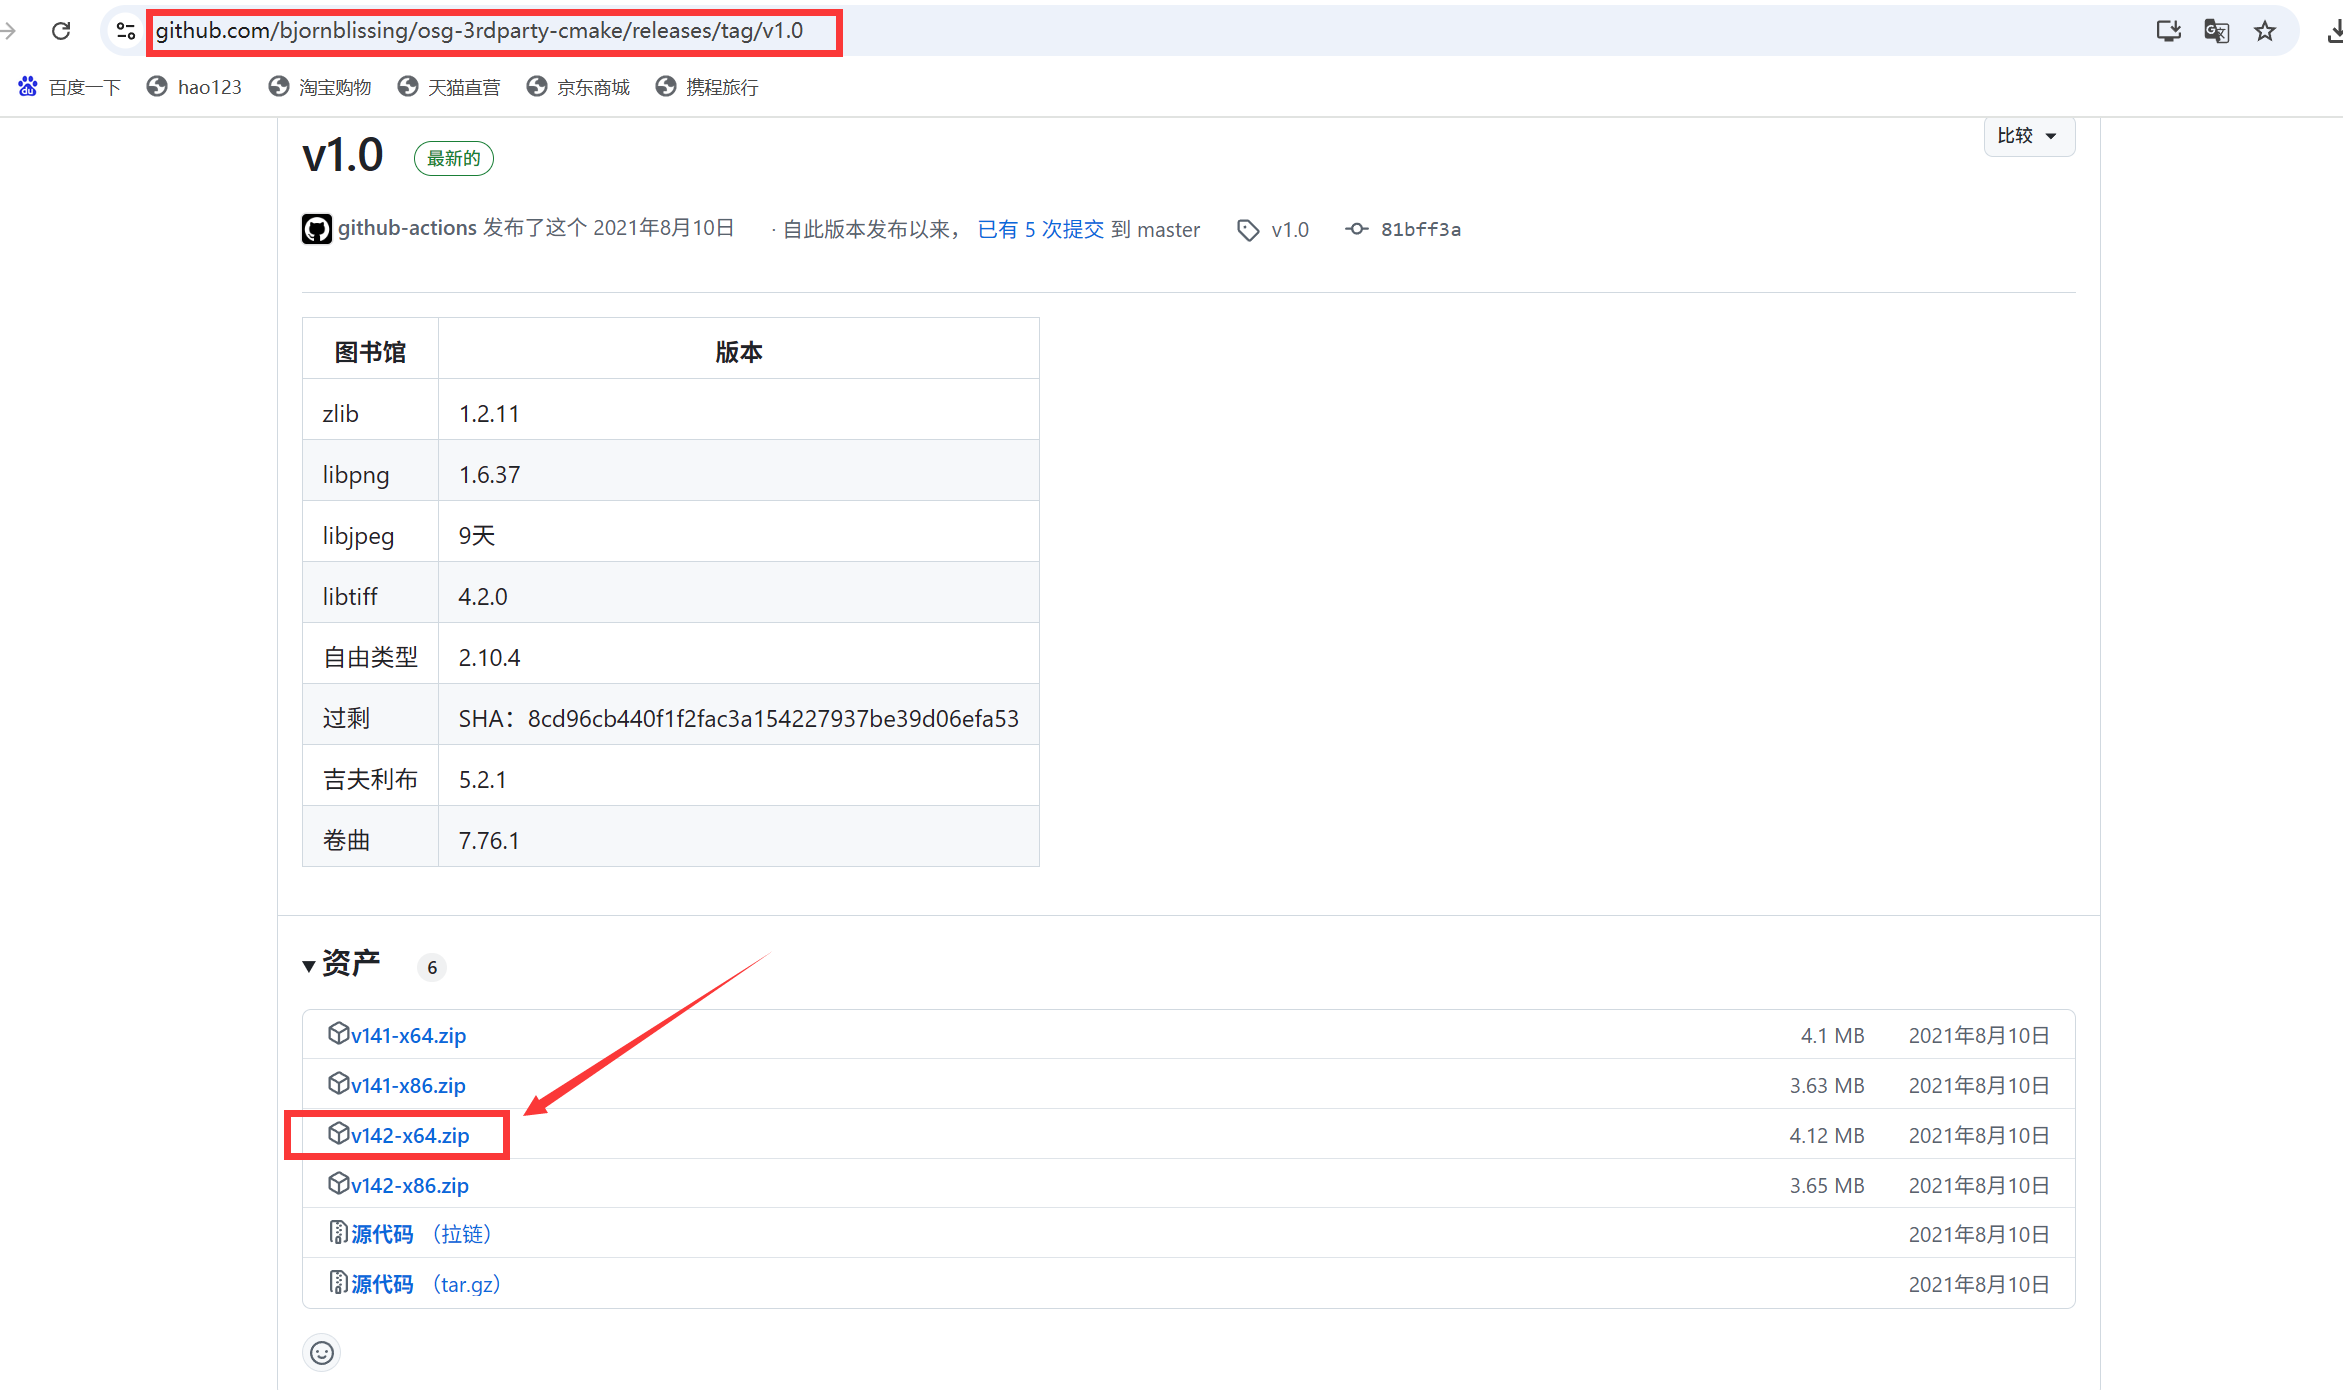The height and width of the screenshot is (1390, 2343).
Task: Install app icon in address bar
Action: (2168, 31)
